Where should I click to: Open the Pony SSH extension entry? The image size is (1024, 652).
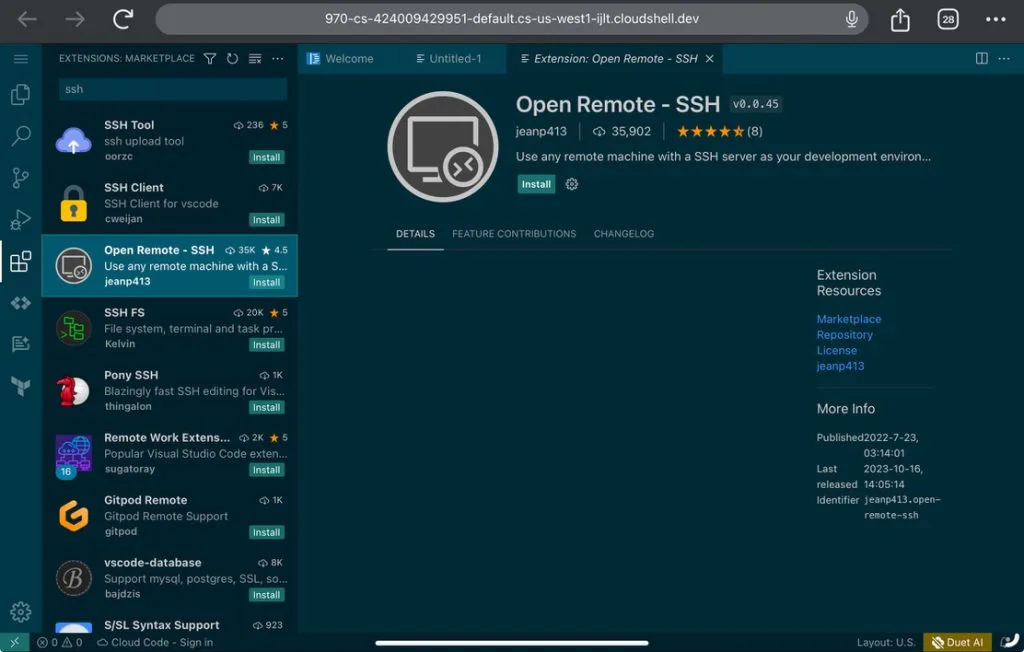point(170,391)
